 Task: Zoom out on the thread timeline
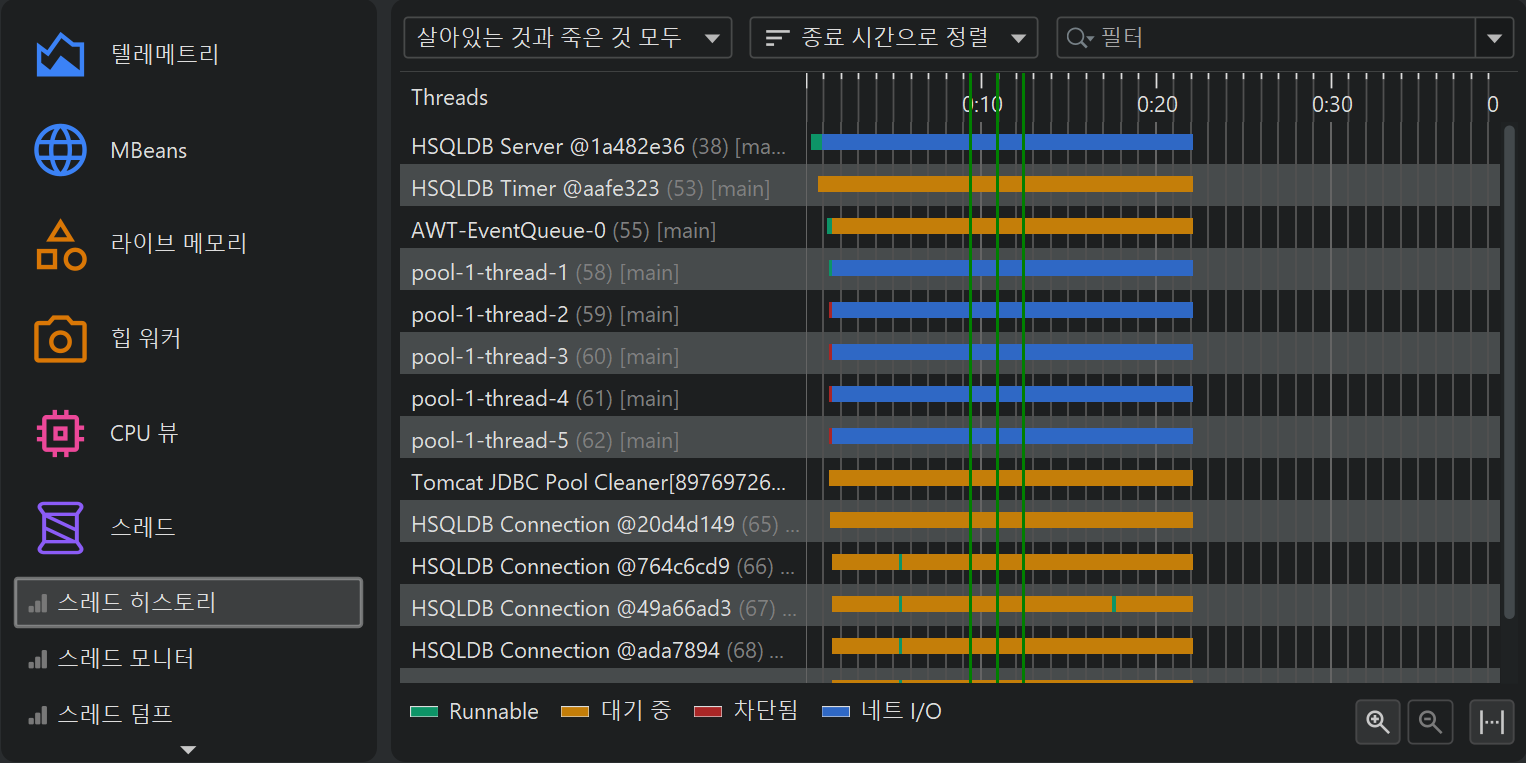1430,721
